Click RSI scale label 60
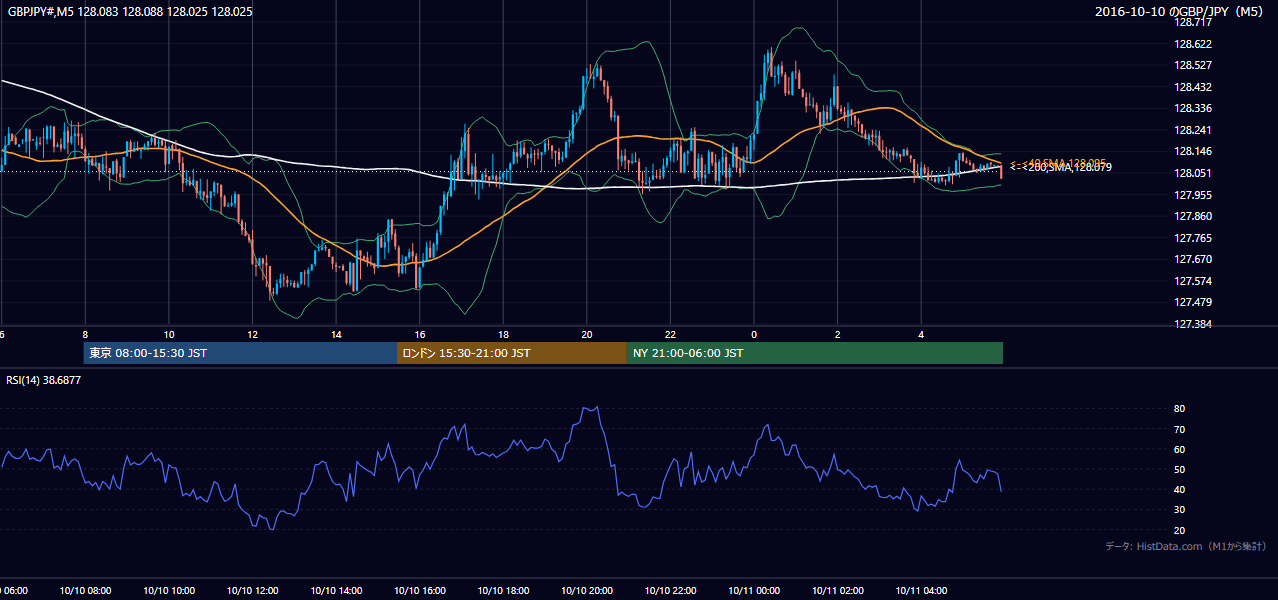This screenshot has width=1278, height=600. pyautogui.click(x=1180, y=449)
